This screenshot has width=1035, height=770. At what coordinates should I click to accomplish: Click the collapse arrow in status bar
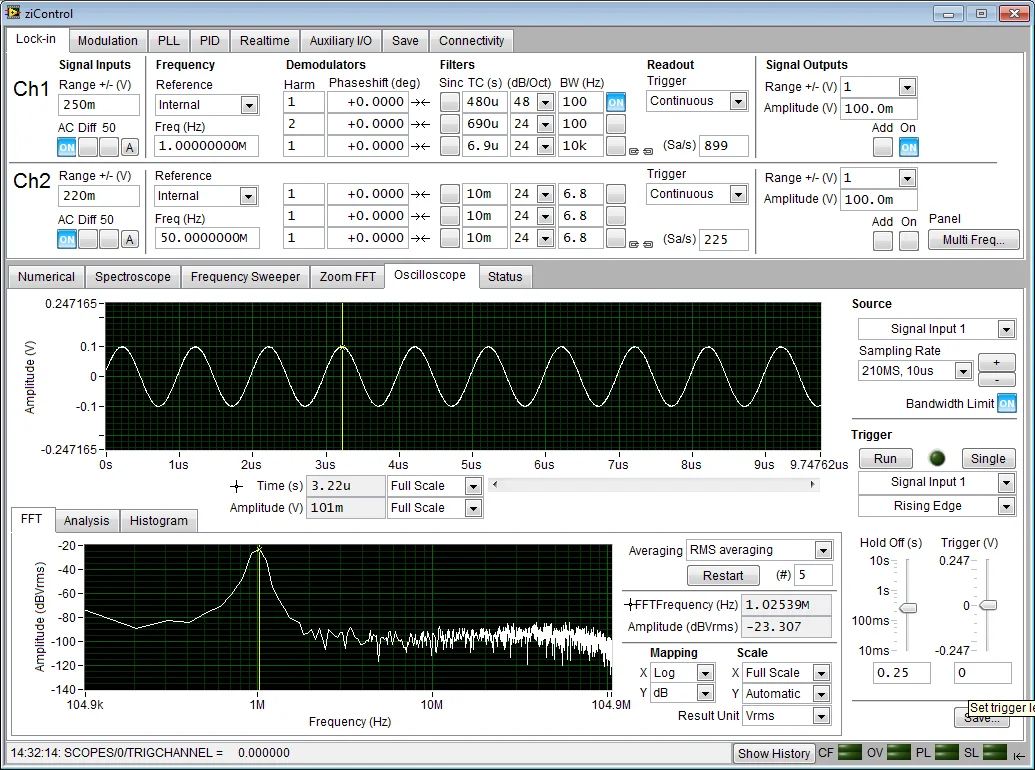[x=1020, y=755]
